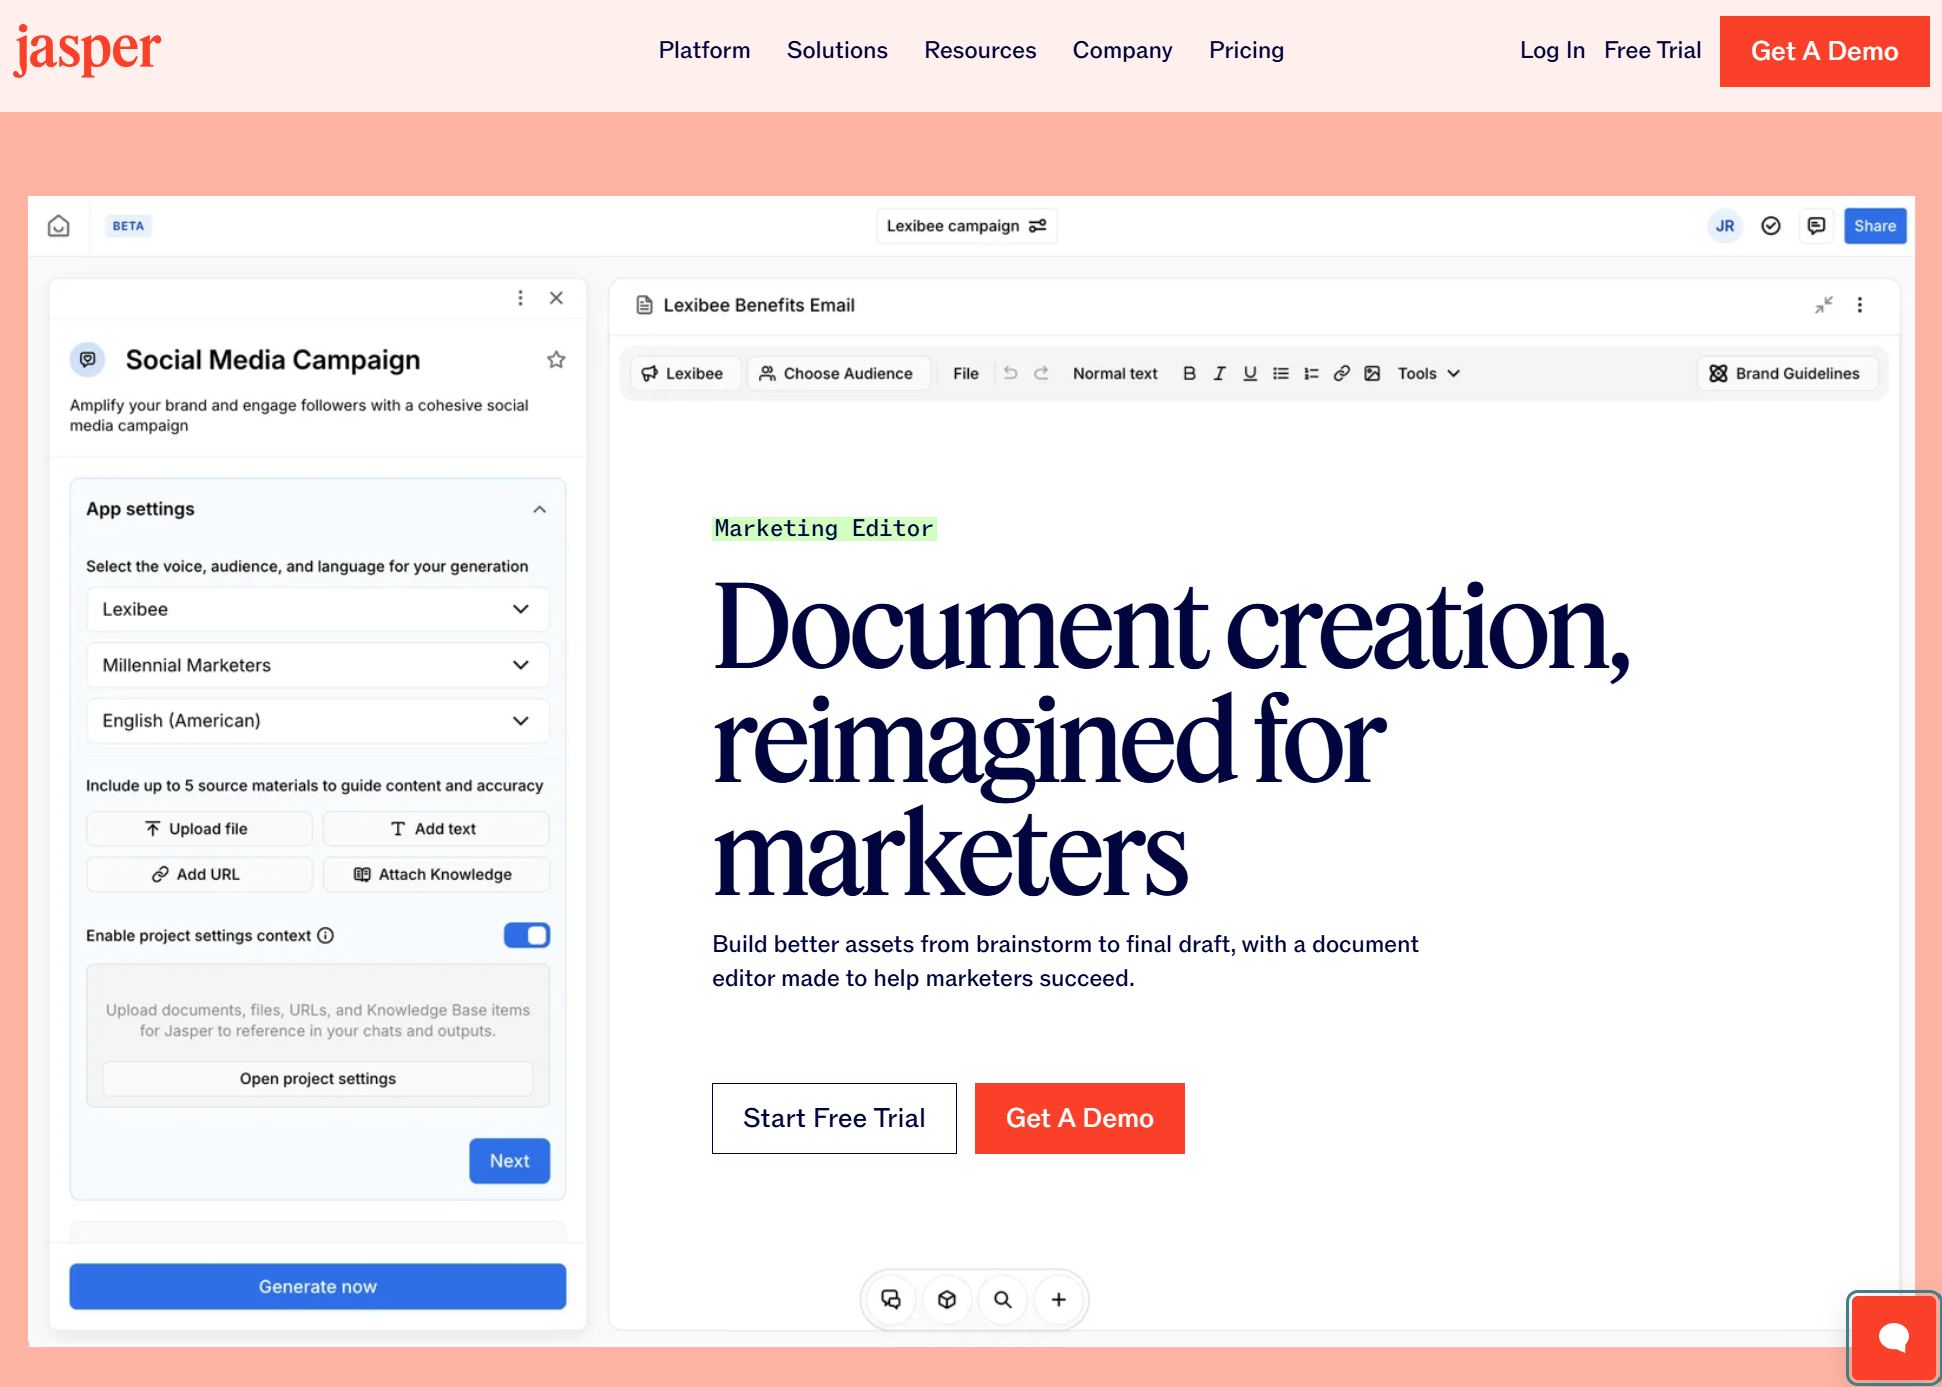Click the insert image icon in toolbar
The image size is (1942, 1387).
pyautogui.click(x=1372, y=373)
